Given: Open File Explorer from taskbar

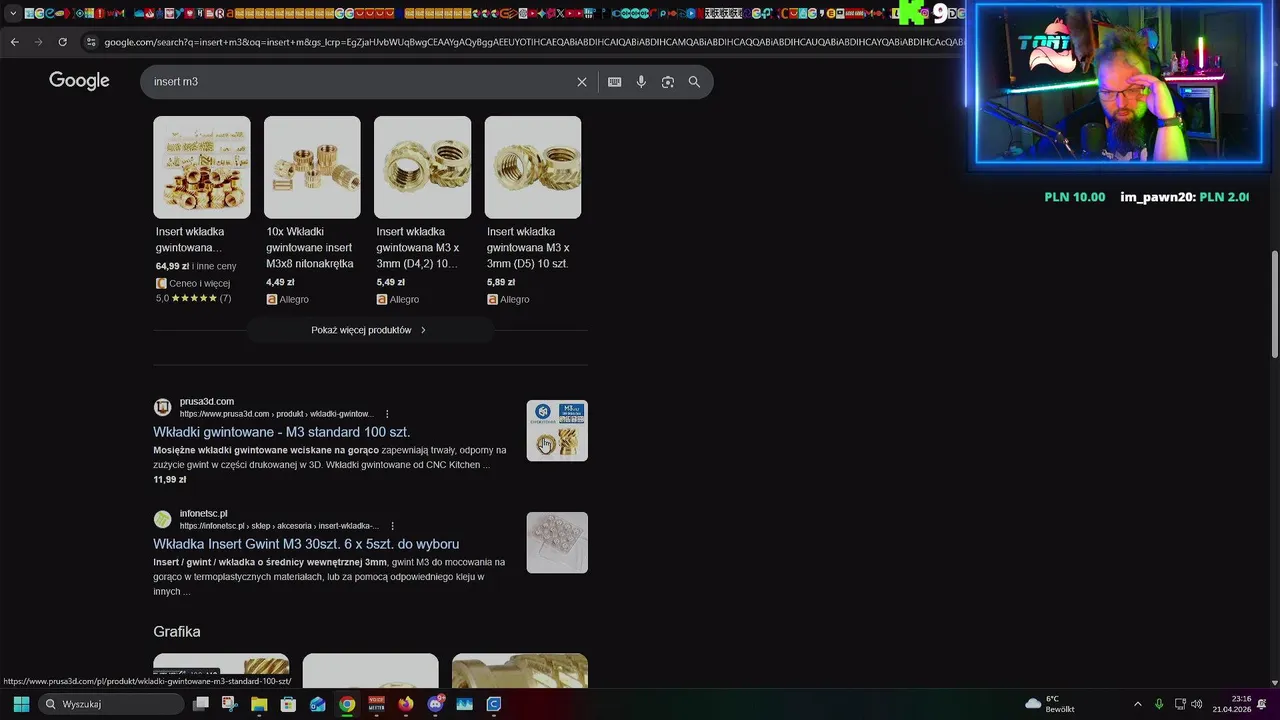Looking at the screenshot, I should 259,704.
